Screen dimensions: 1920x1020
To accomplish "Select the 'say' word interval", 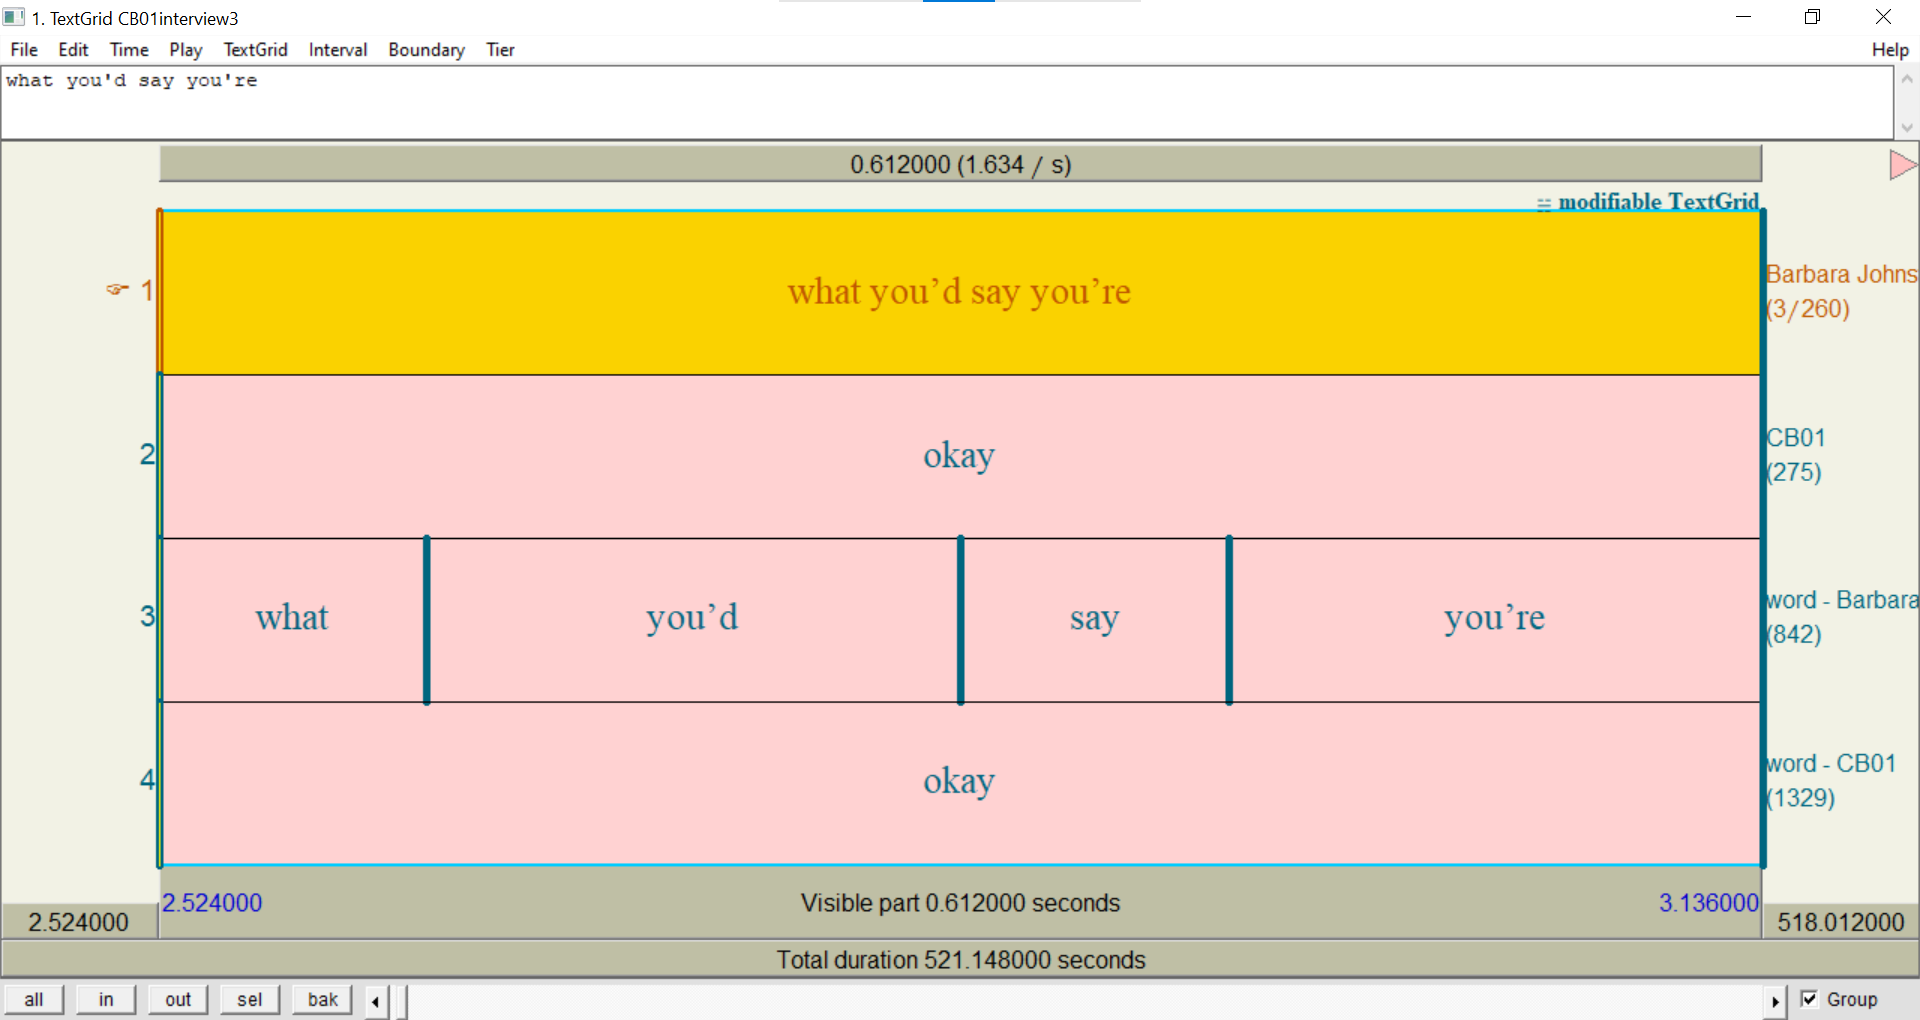I will click(x=1094, y=619).
